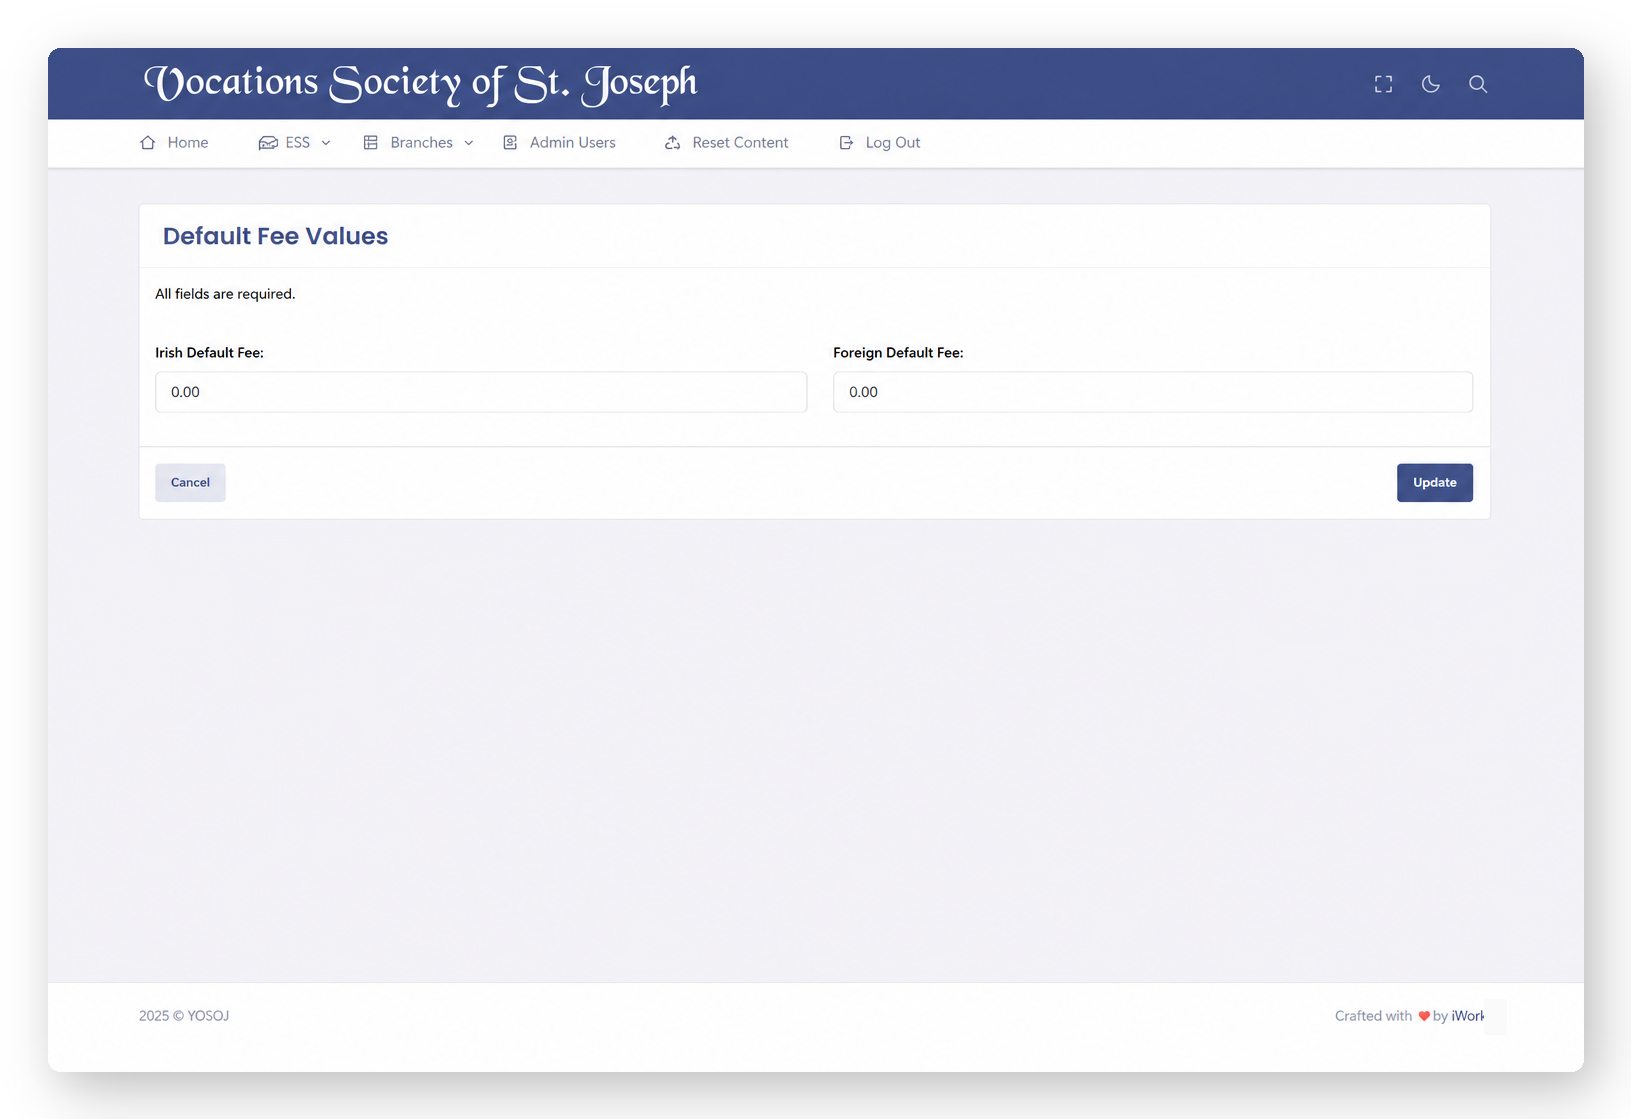Open the iWork link in footer
This screenshot has width=1632, height=1120.
pos(1468,1016)
